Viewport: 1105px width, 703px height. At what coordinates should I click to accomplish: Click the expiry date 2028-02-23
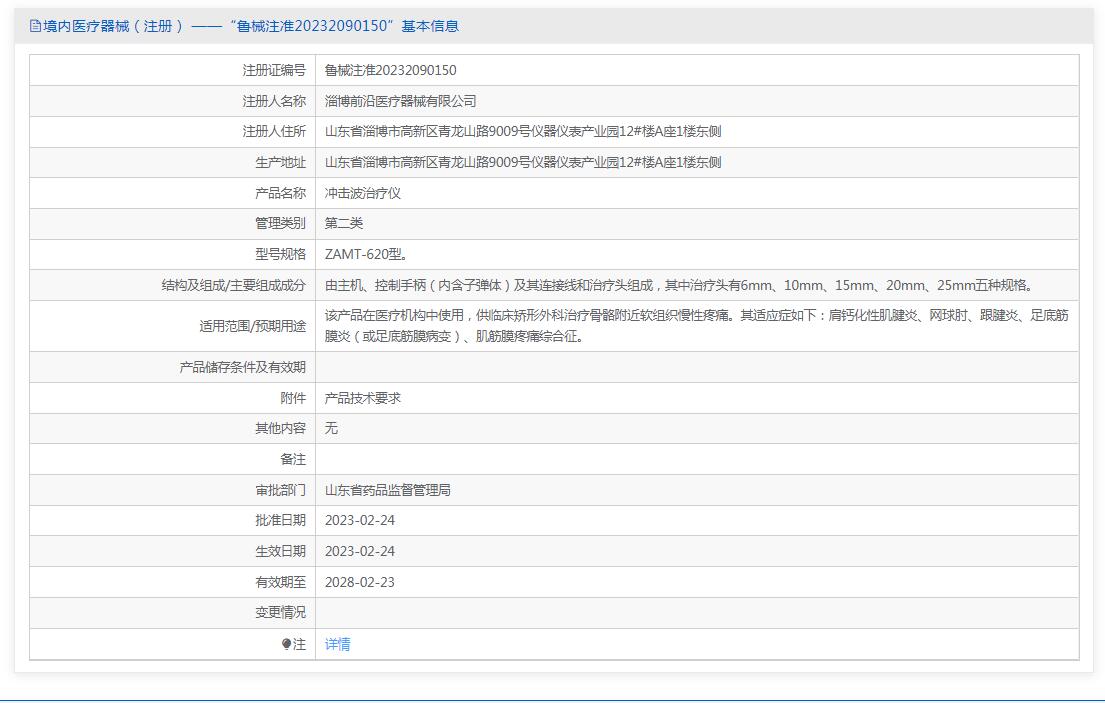click(359, 582)
